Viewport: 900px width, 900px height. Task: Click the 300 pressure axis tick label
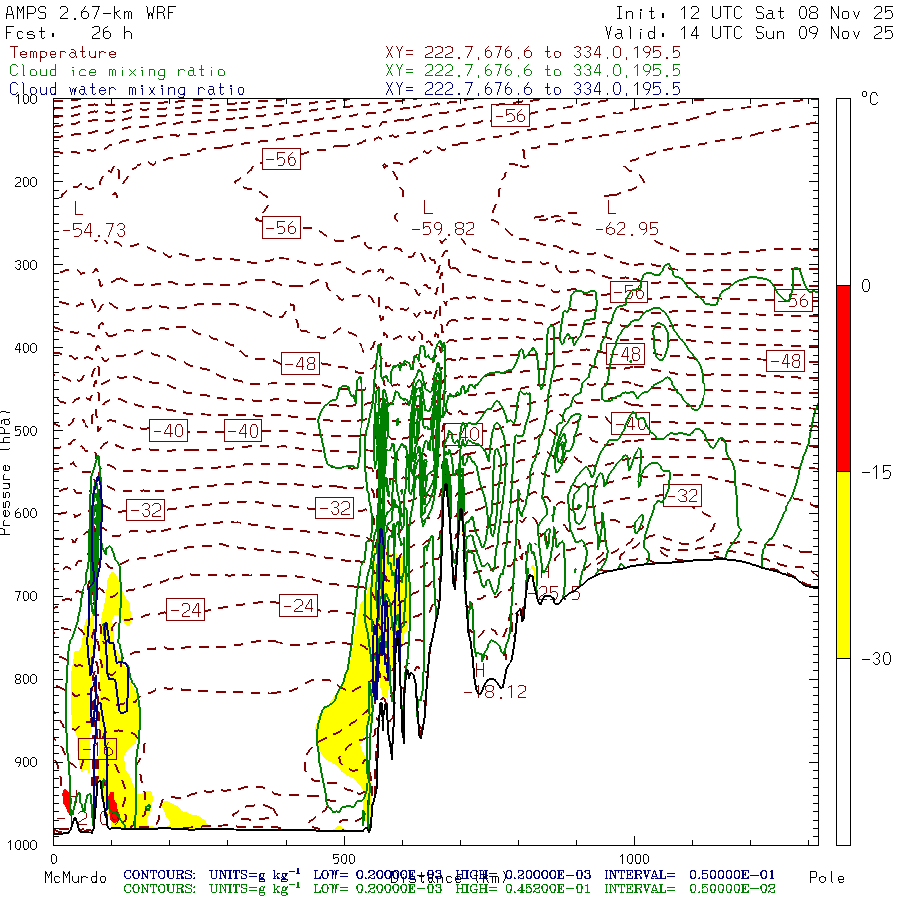pos(25,265)
